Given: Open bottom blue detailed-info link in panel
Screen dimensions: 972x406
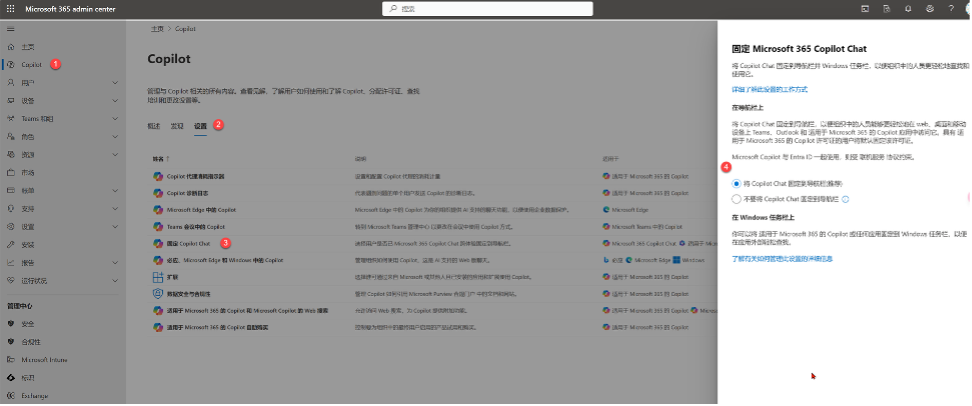Looking at the screenshot, I should [x=782, y=258].
